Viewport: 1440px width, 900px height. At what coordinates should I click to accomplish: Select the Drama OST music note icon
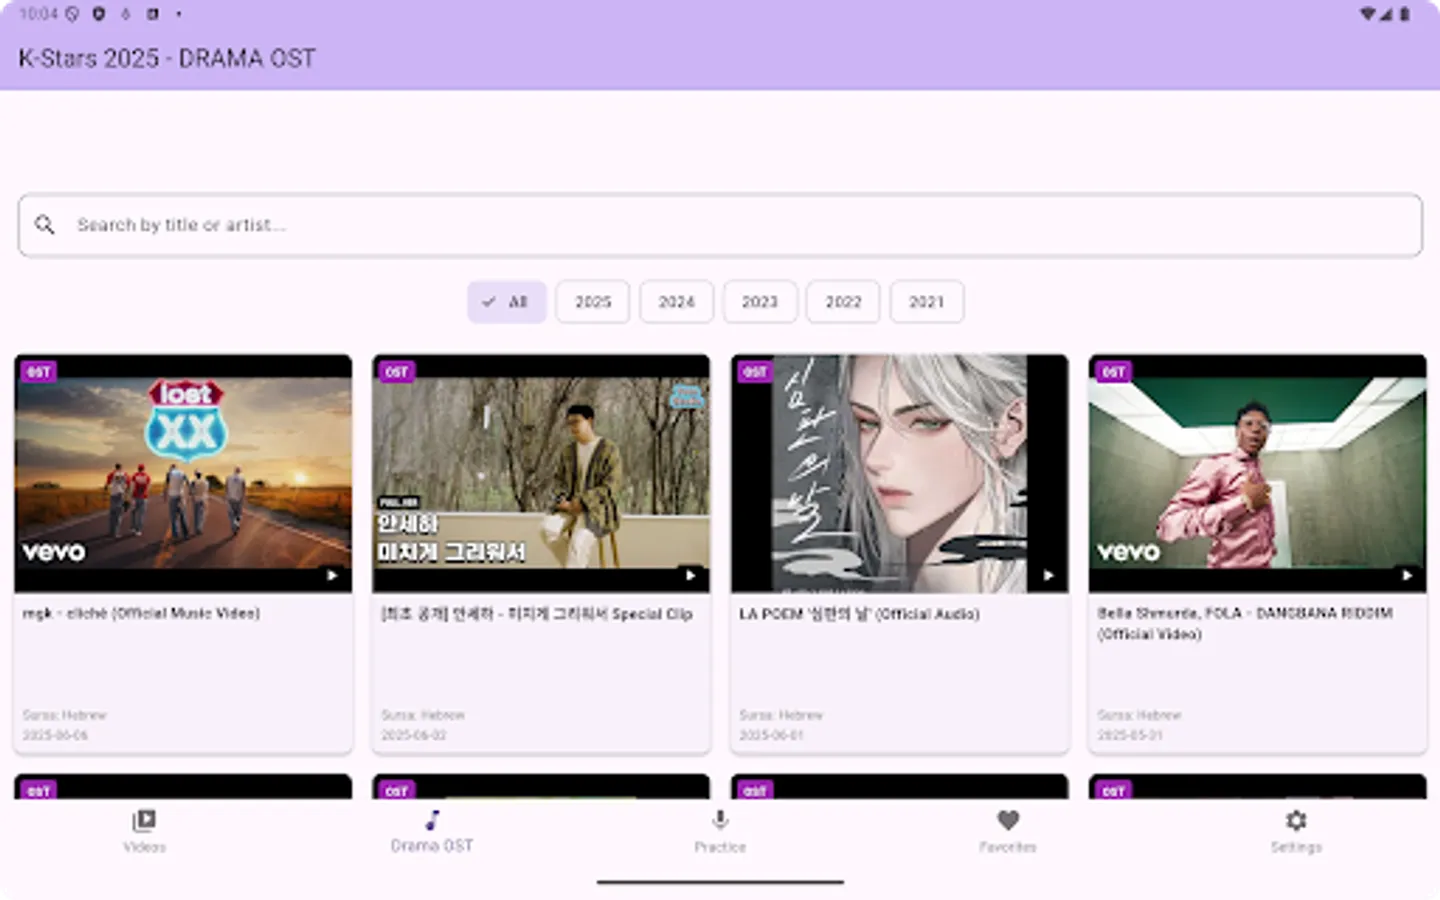432,822
